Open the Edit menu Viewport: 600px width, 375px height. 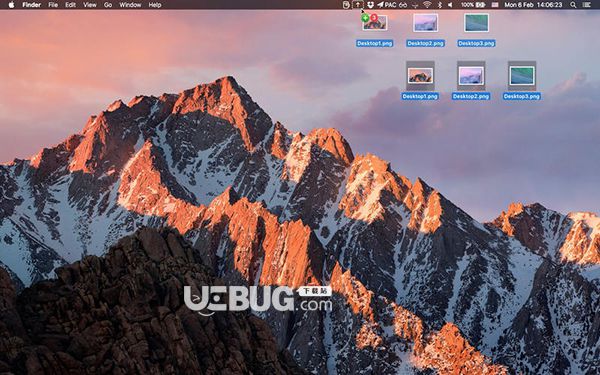70,5
